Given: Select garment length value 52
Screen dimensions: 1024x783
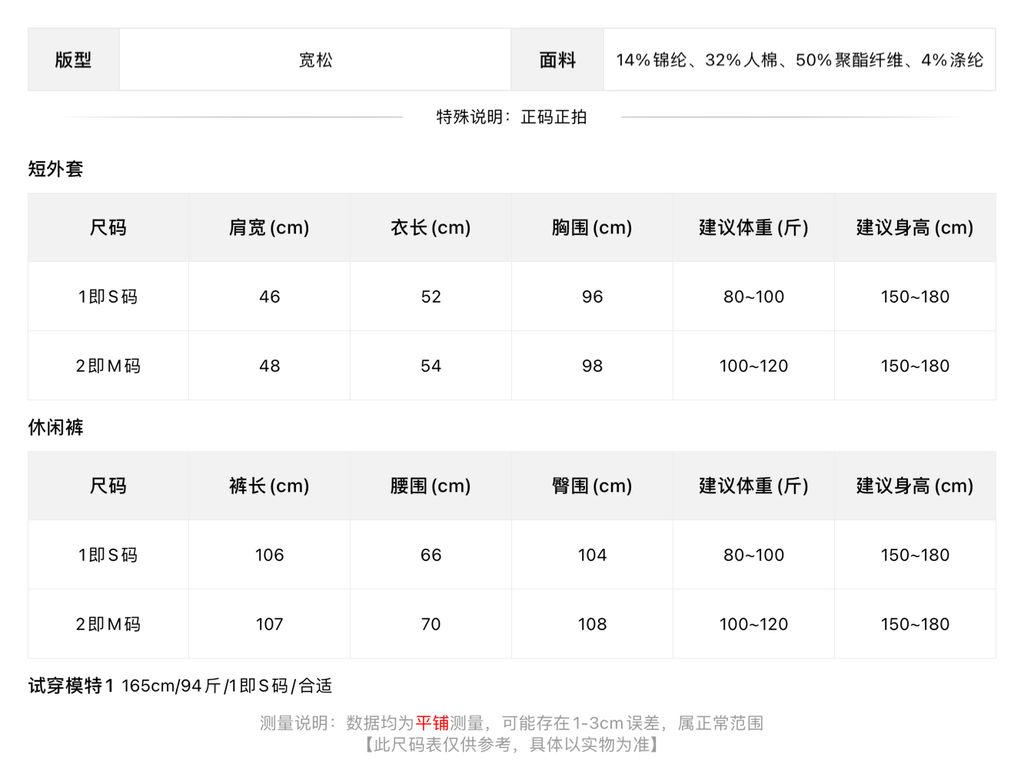Looking at the screenshot, I should tap(430, 296).
